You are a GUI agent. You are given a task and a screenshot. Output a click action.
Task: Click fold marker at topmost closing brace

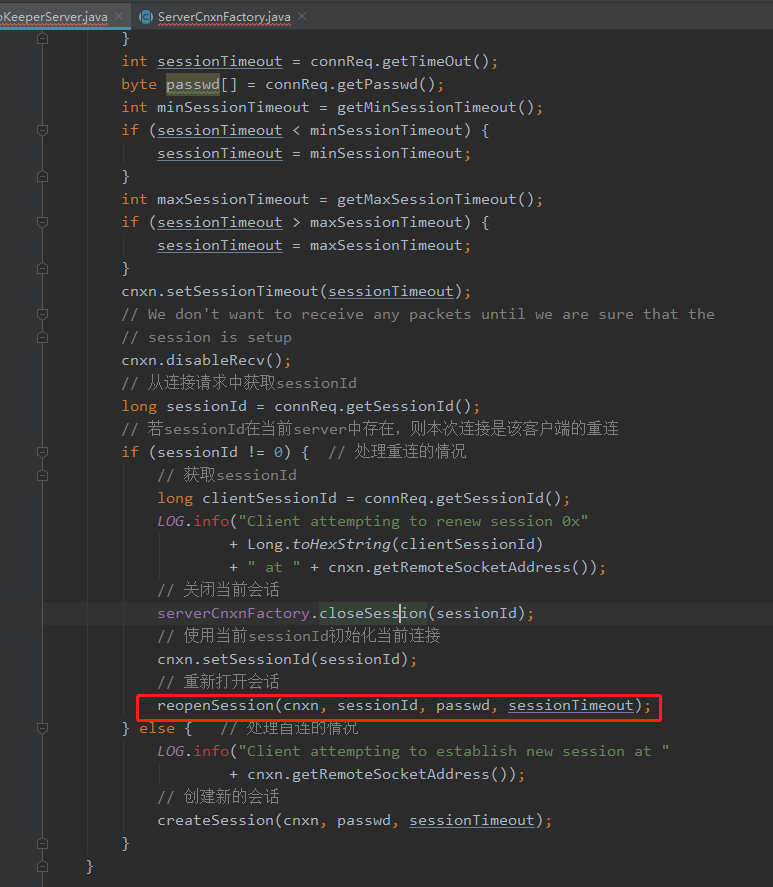42,38
